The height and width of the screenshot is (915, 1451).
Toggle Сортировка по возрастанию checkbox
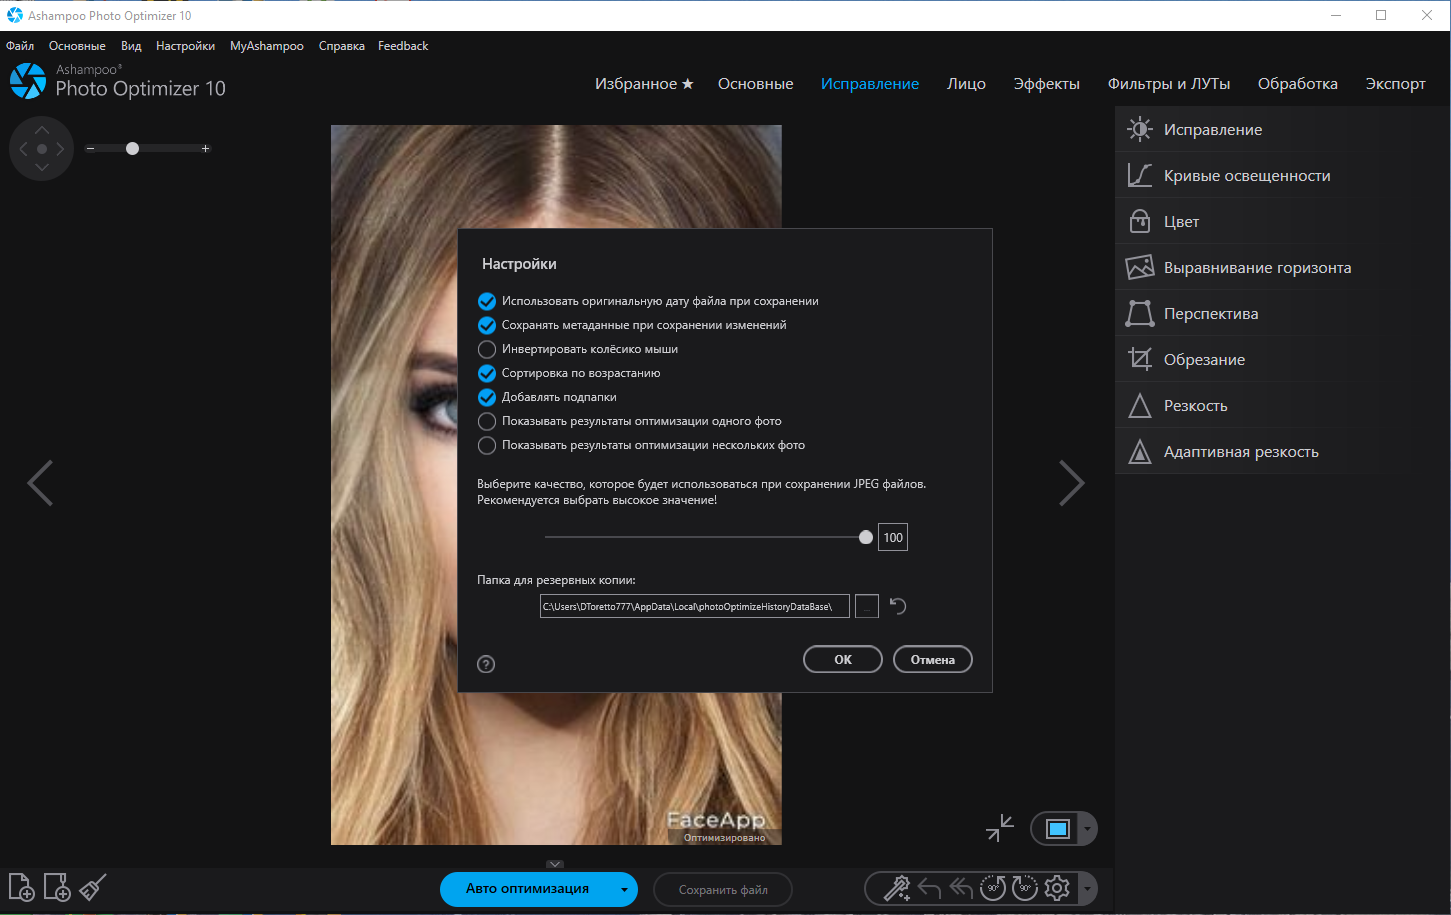pos(487,373)
